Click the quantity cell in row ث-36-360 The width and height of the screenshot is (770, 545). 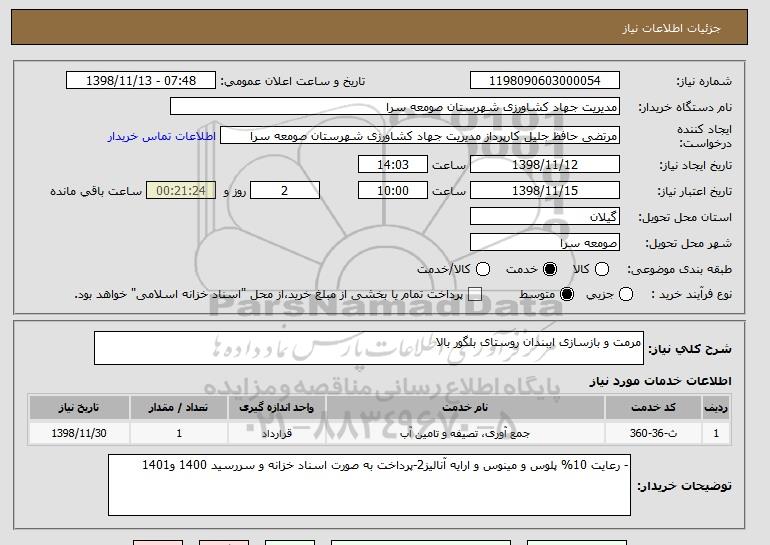(179, 433)
